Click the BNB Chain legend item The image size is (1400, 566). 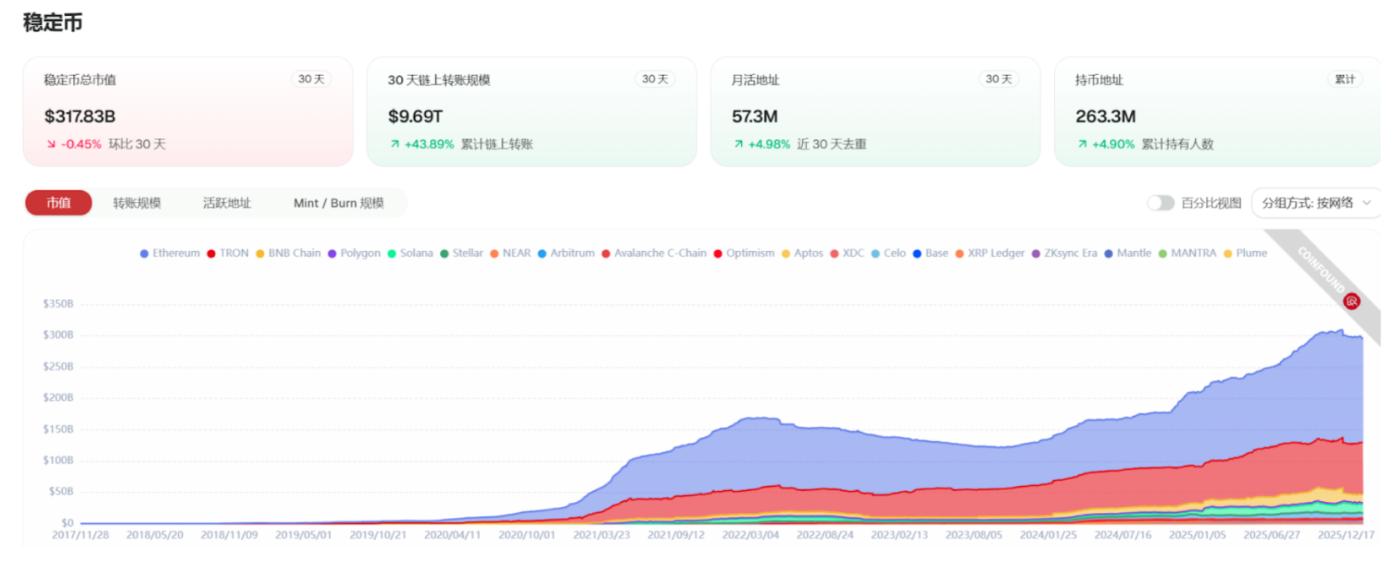tap(288, 254)
